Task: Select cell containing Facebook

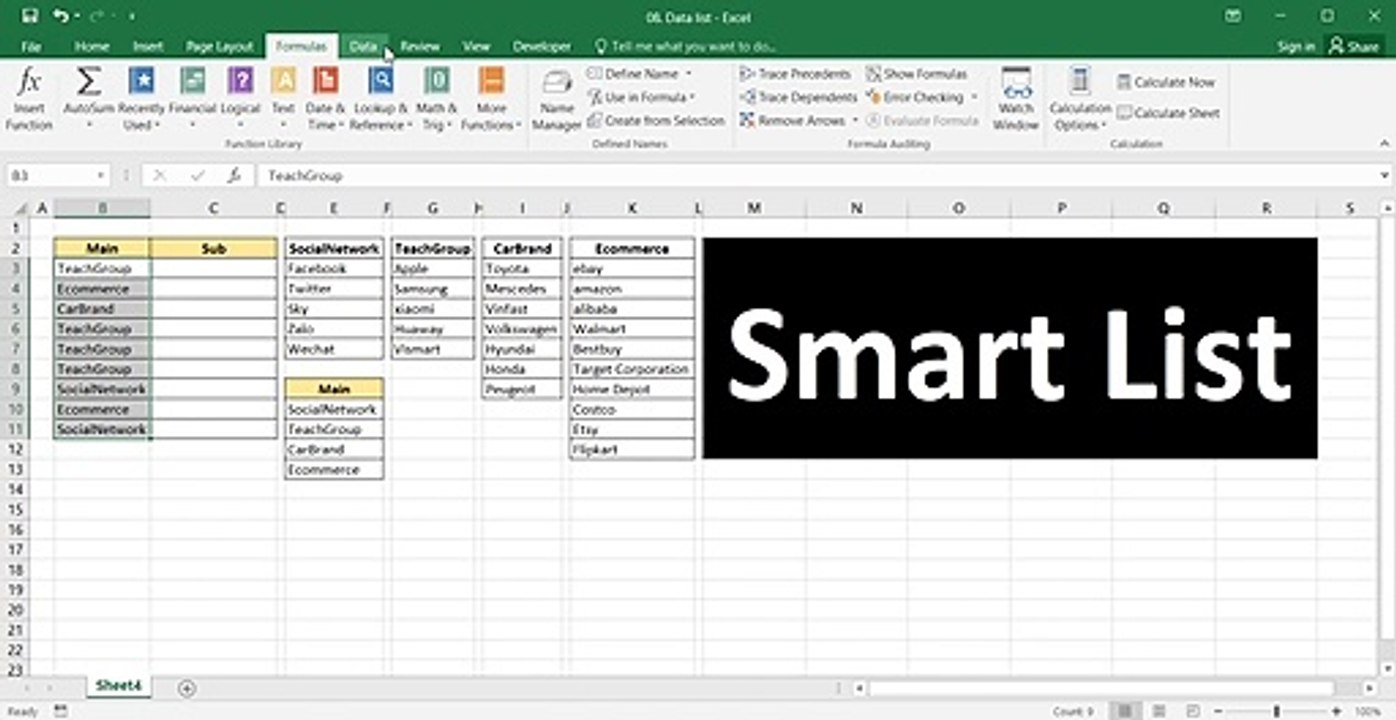Action: coord(334,268)
